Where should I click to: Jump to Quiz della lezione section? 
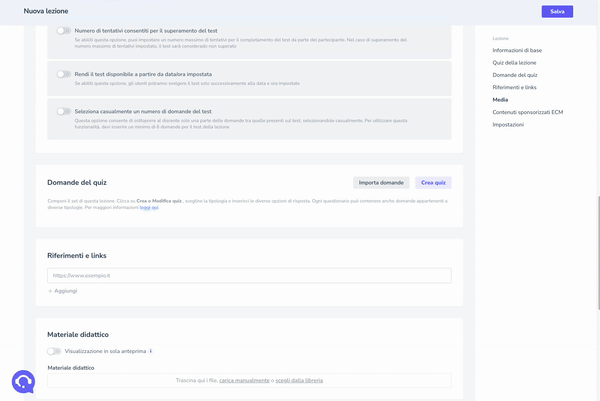point(514,62)
